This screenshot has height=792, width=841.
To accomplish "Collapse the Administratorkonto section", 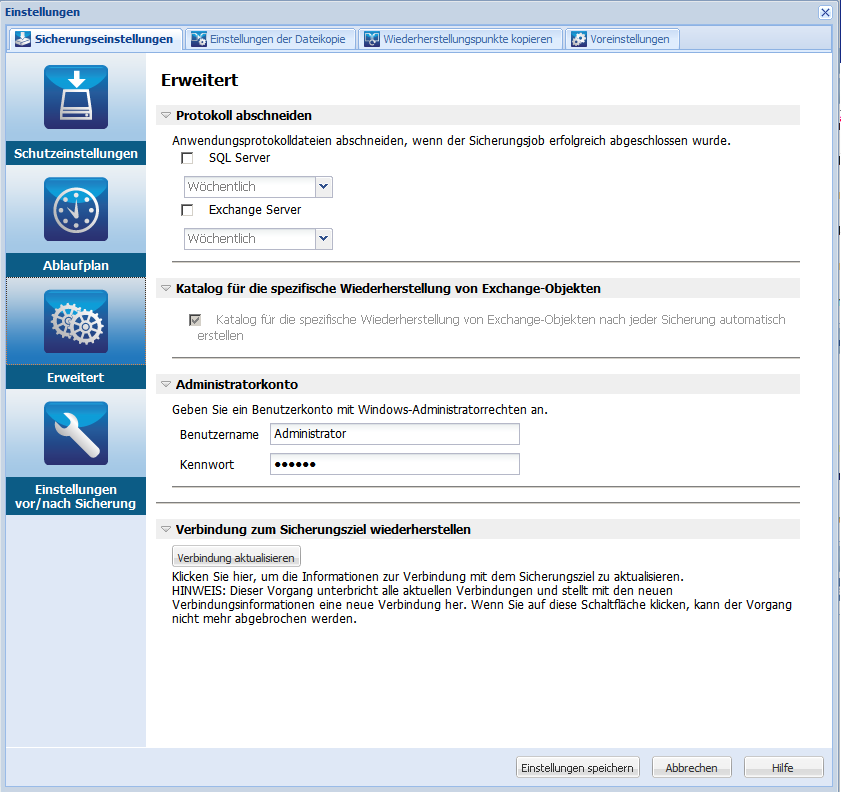I will tap(166, 384).
